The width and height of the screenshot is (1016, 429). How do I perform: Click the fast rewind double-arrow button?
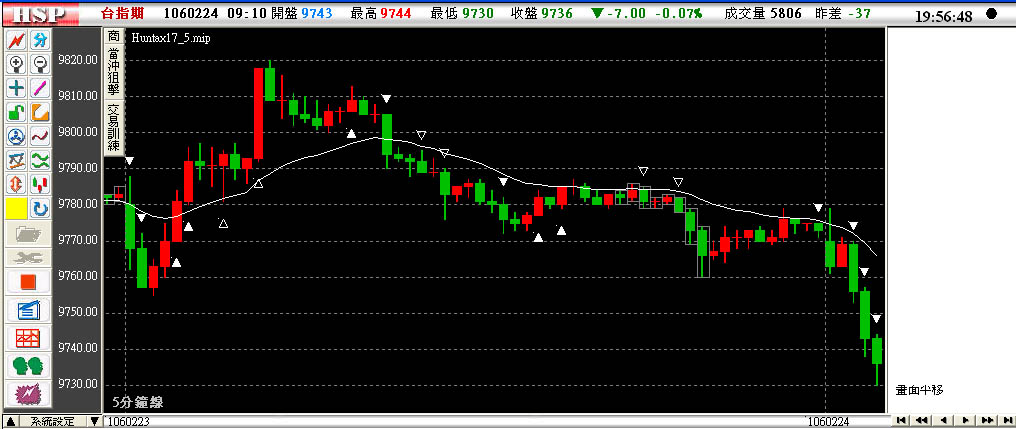coord(921,421)
